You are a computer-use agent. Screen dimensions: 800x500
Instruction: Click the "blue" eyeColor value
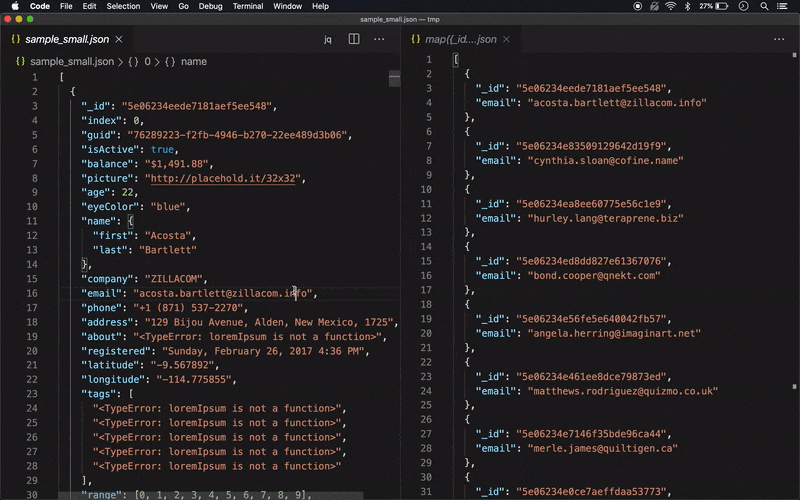tap(168, 207)
